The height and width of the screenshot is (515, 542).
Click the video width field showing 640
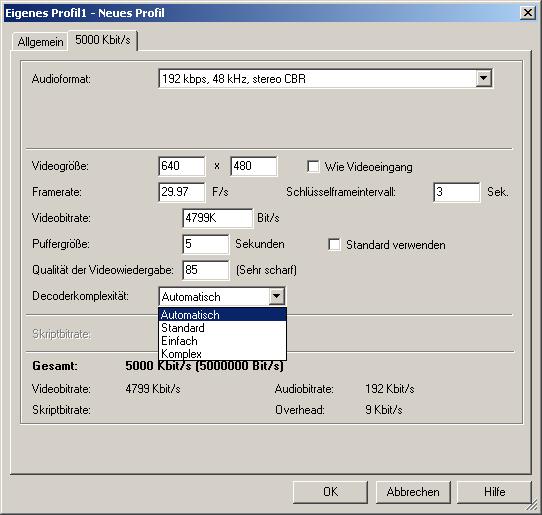182,166
